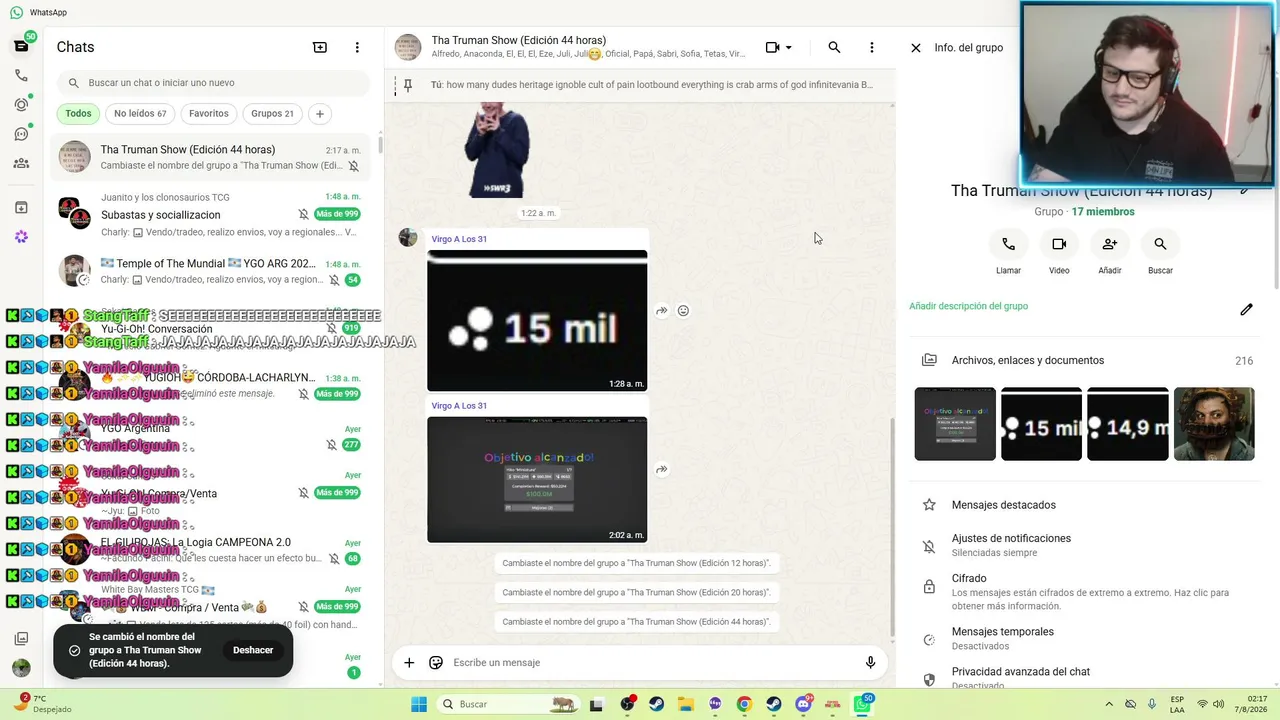Forward the Objetivo alcanzado image message

click(x=661, y=469)
